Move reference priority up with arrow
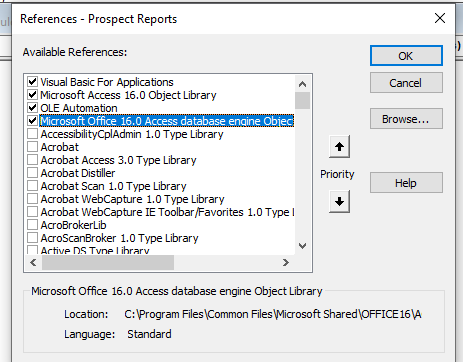 (x=339, y=147)
